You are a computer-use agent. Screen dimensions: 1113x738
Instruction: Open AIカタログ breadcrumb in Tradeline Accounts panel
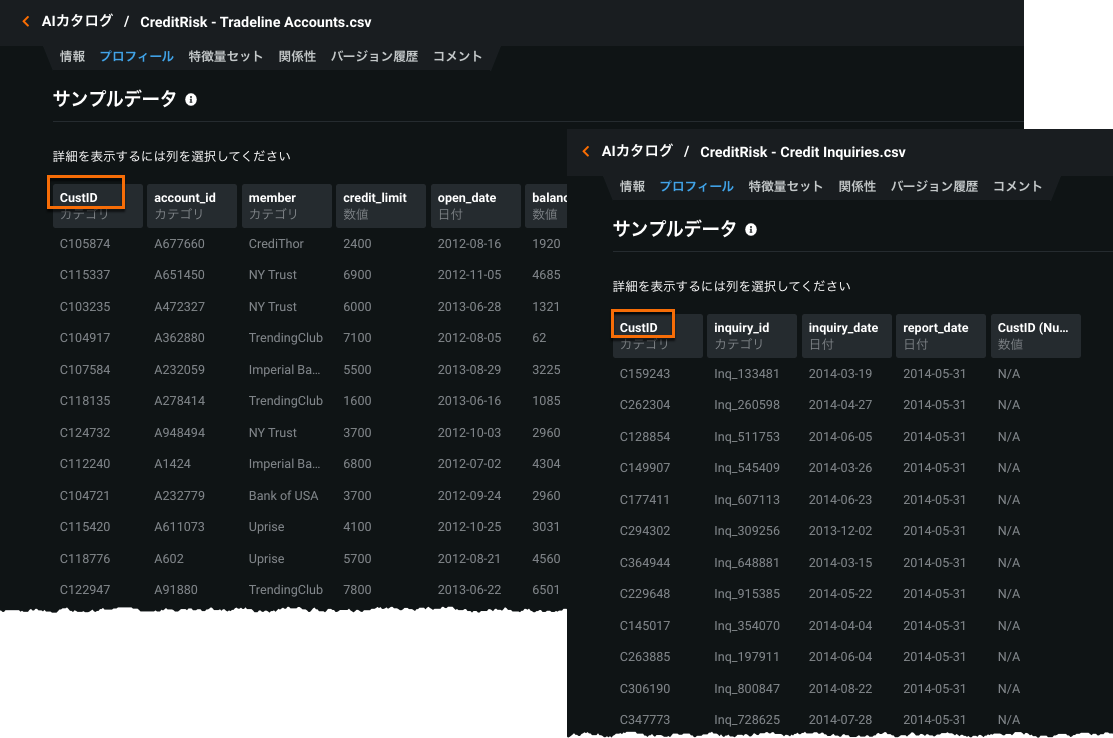click(77, 21)
